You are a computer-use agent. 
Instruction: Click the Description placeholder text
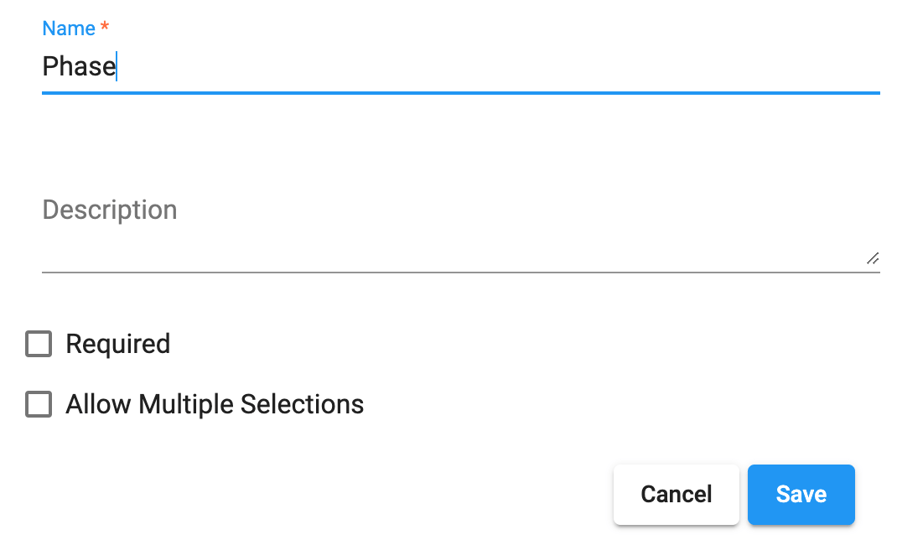(110, 210)
